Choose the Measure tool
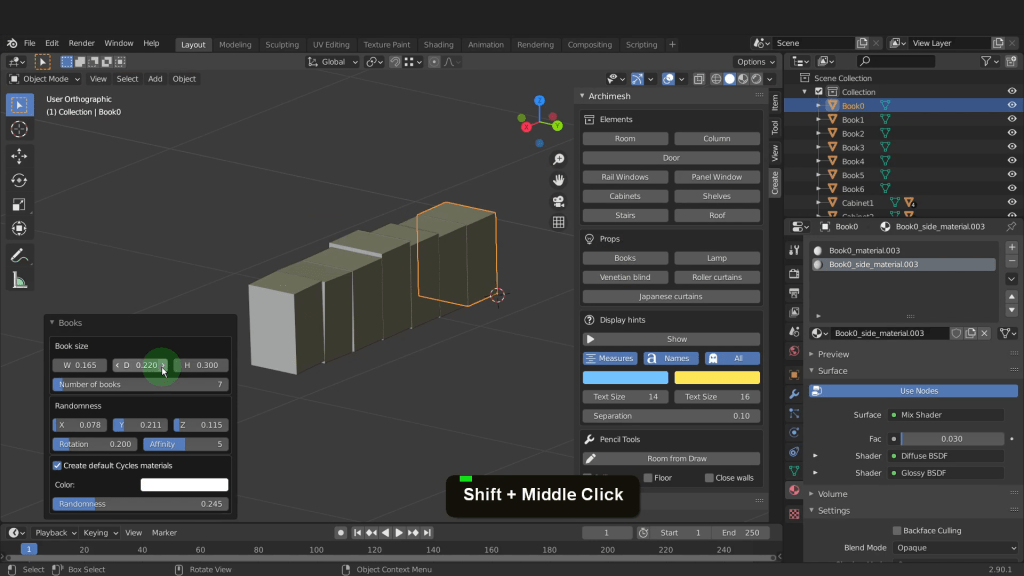The height and width of the screenshot is (576, 1024). [x=19, y=281]
